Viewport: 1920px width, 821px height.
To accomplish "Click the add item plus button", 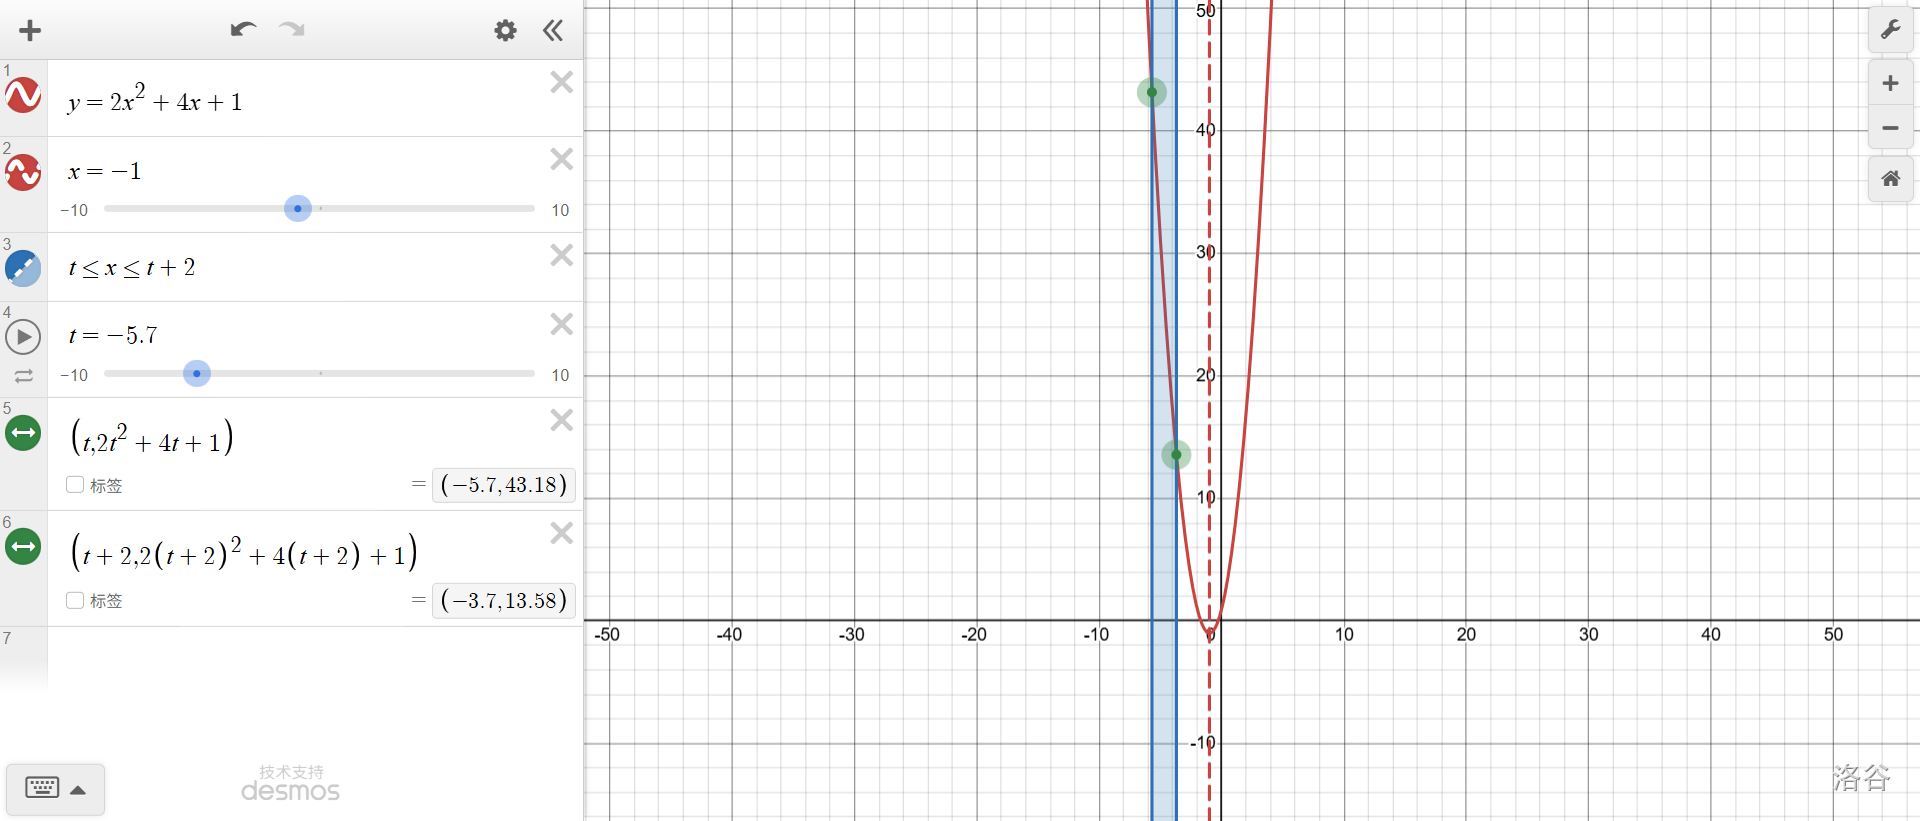I will 30,30.
